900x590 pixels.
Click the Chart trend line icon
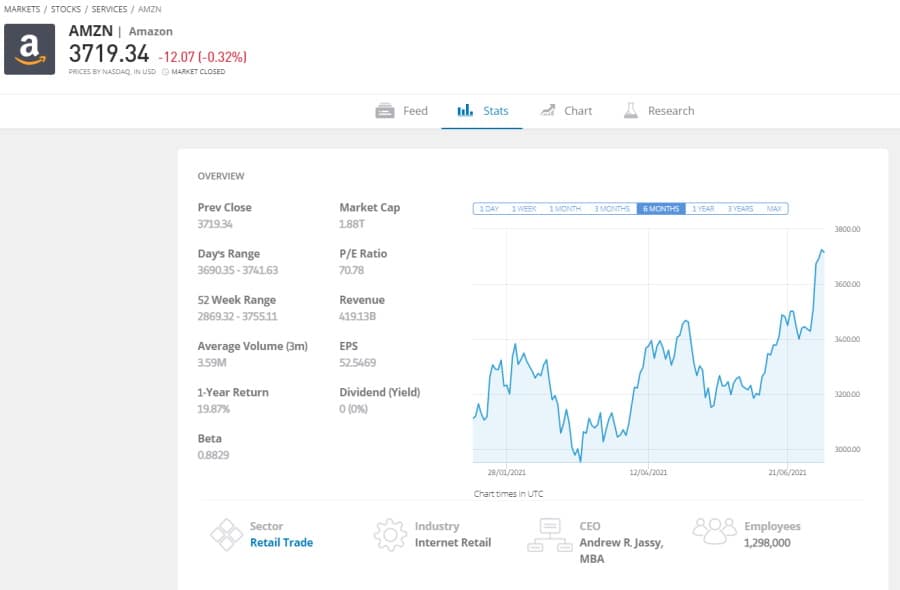(548, 110)
